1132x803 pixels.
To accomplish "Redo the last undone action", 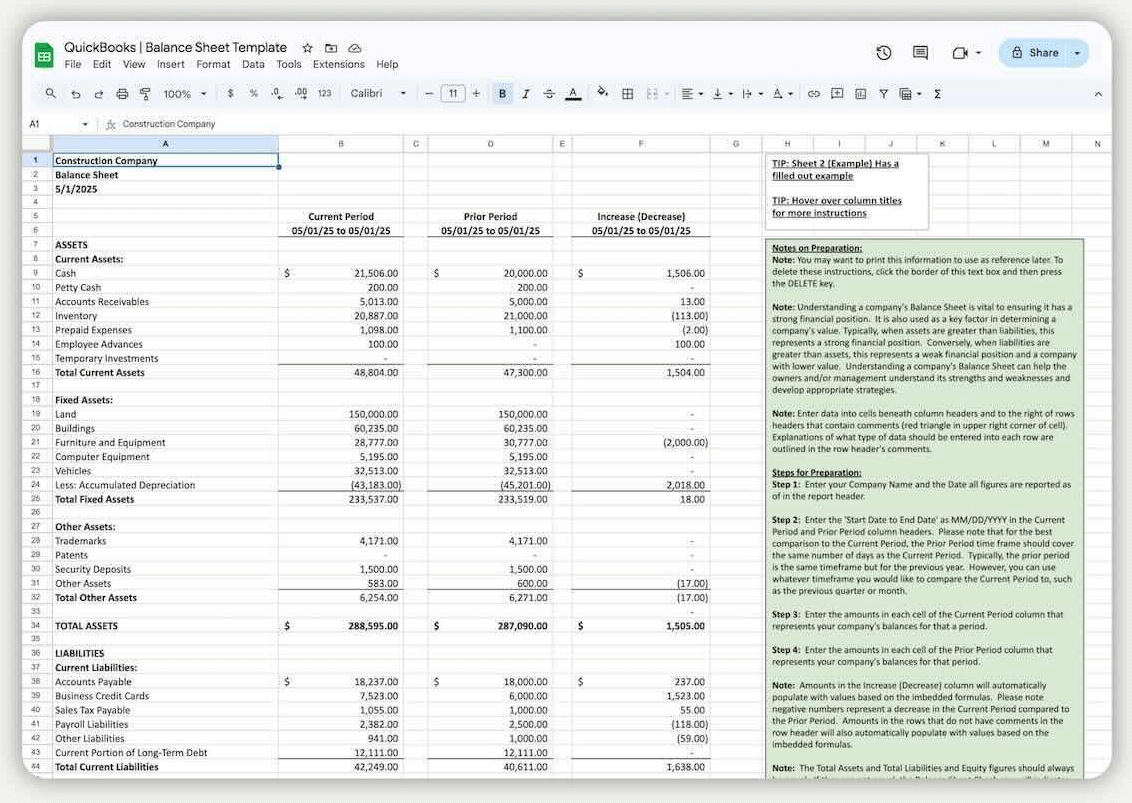I will 99,94.
